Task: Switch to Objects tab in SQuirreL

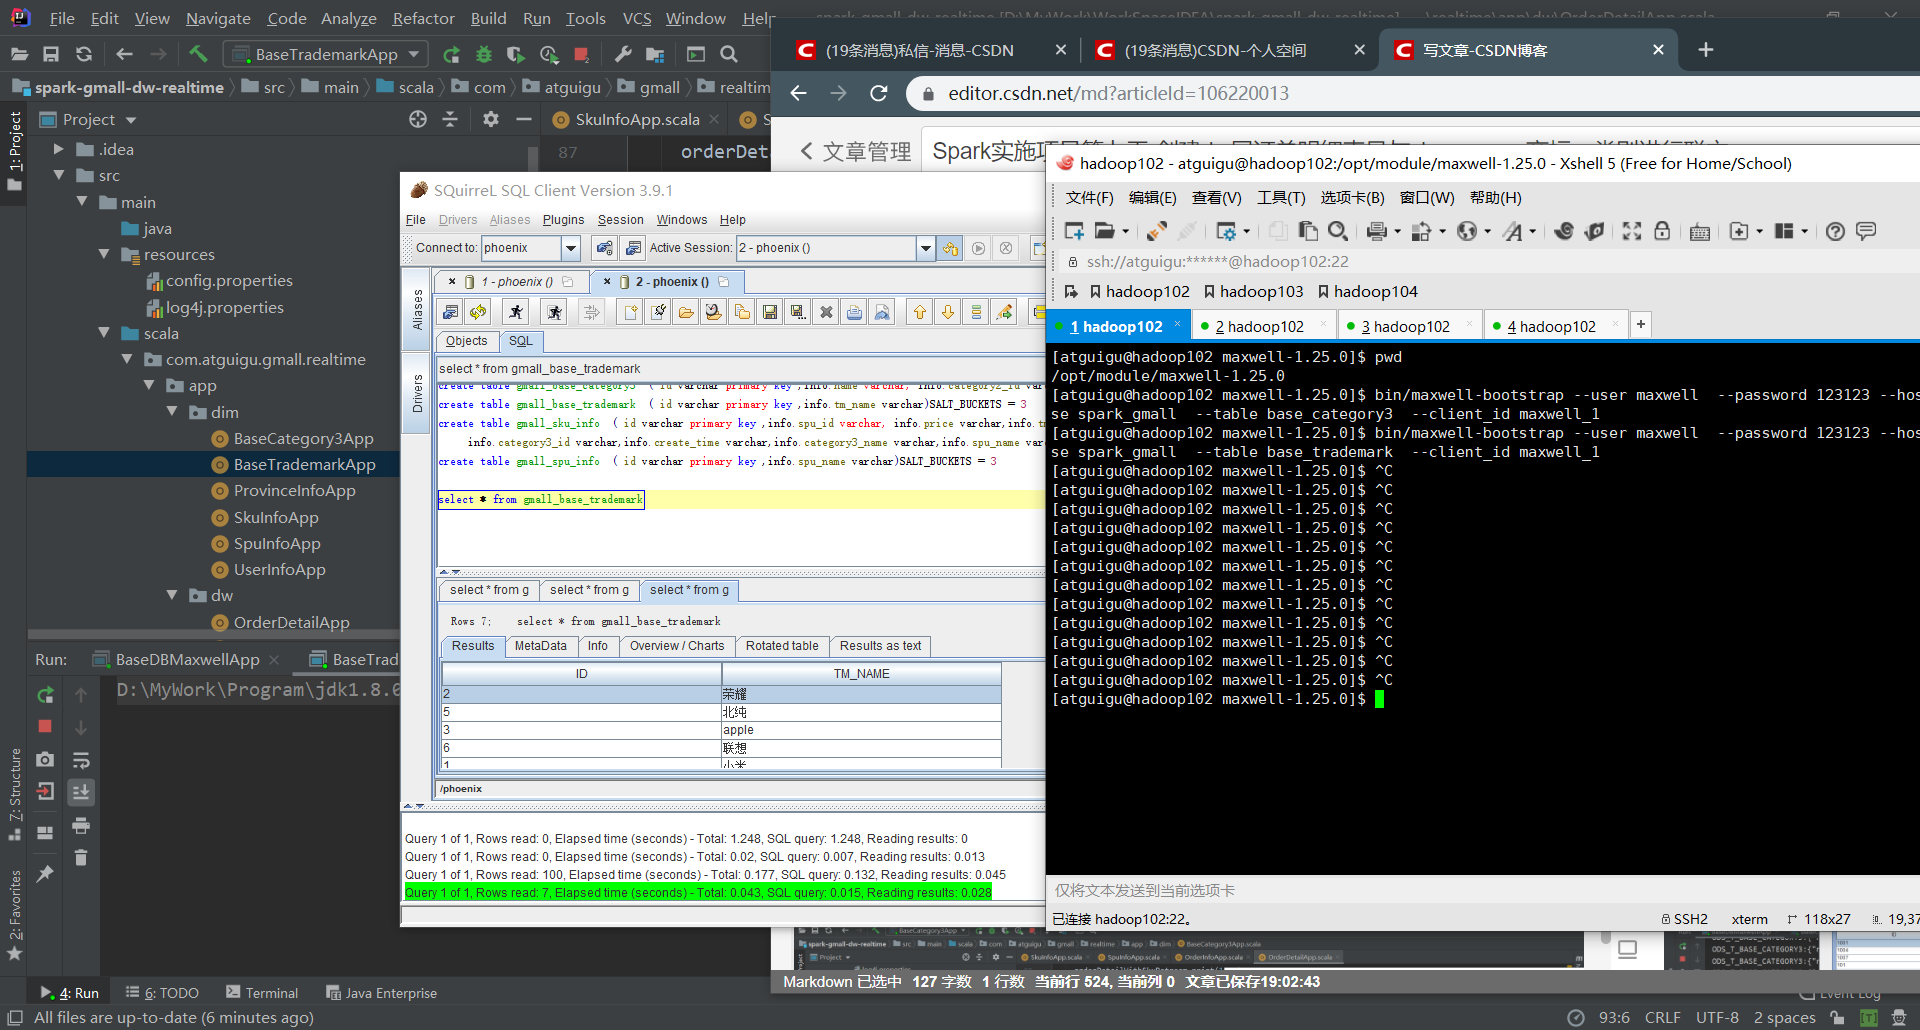Action: [466, 341]
